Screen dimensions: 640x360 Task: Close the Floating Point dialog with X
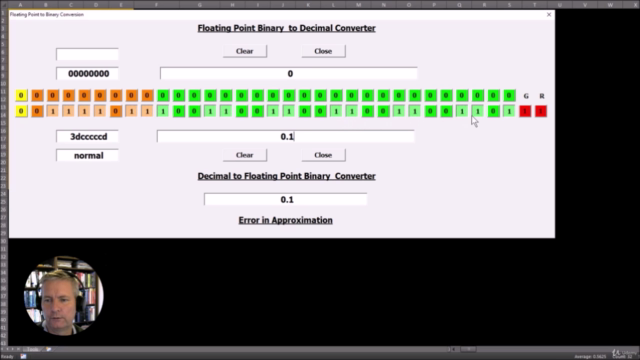coord(549,15)
